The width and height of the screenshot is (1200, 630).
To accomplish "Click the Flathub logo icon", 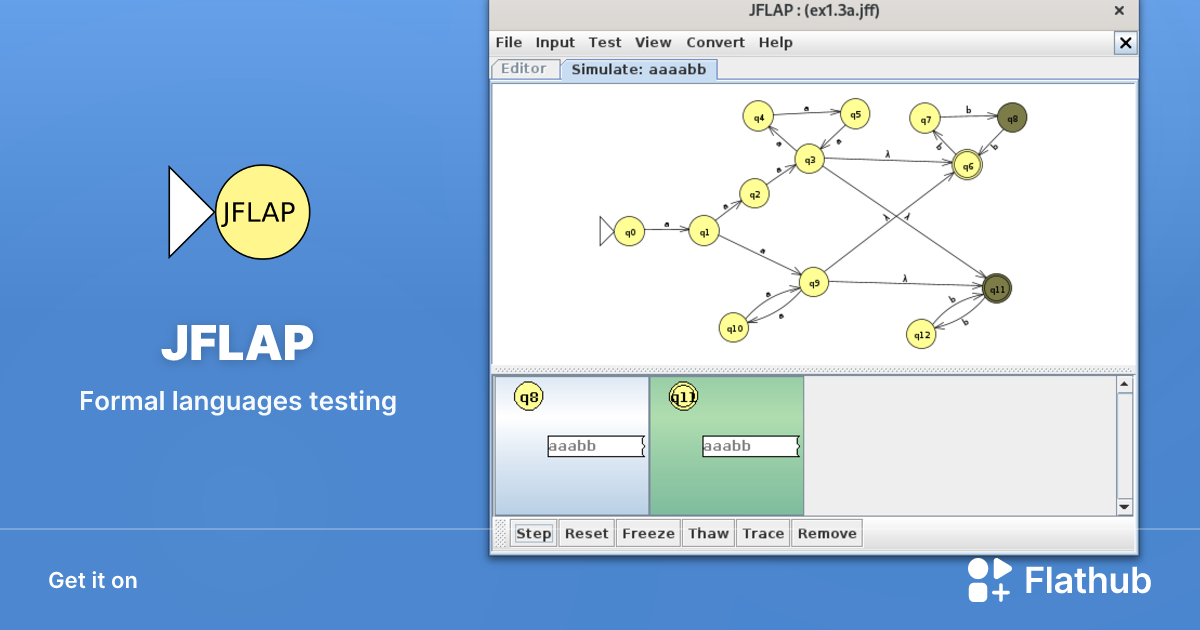I will coord(989,580).
